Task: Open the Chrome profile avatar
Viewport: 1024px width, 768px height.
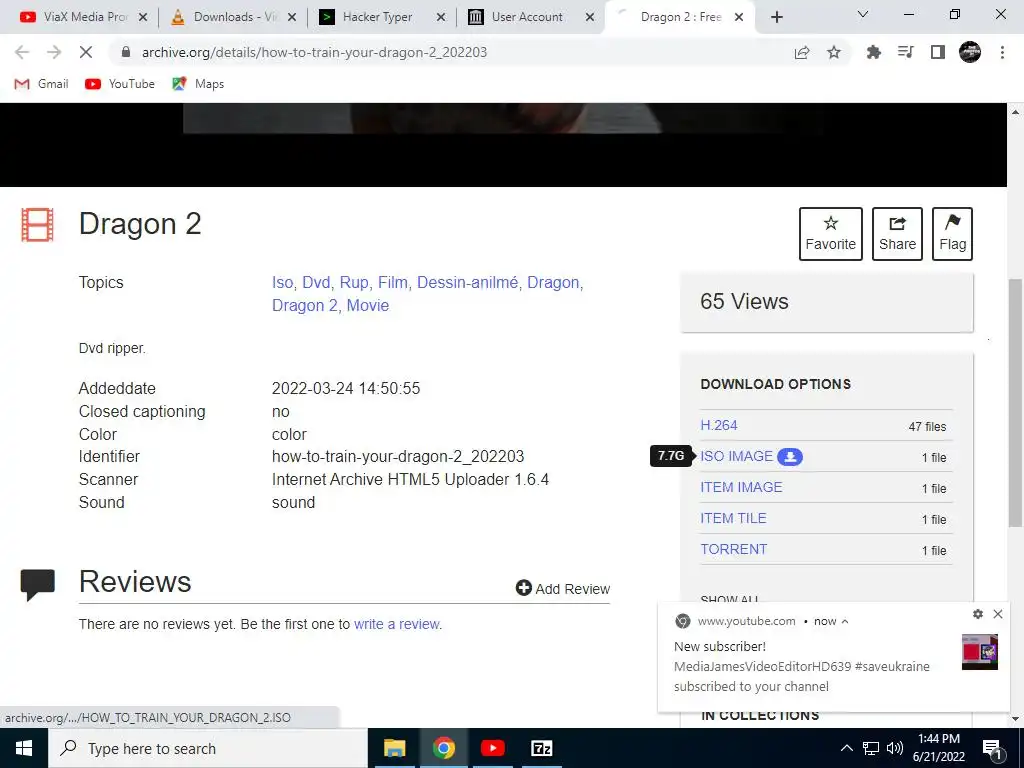Action: [x=970, y=52]
